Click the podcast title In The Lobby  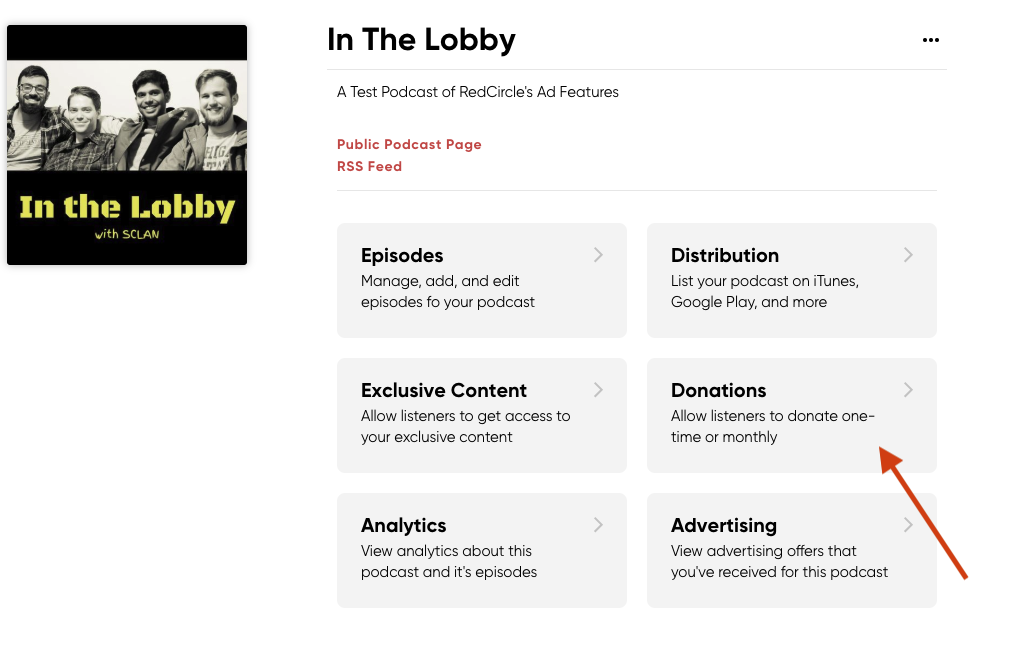pos(421,40)
